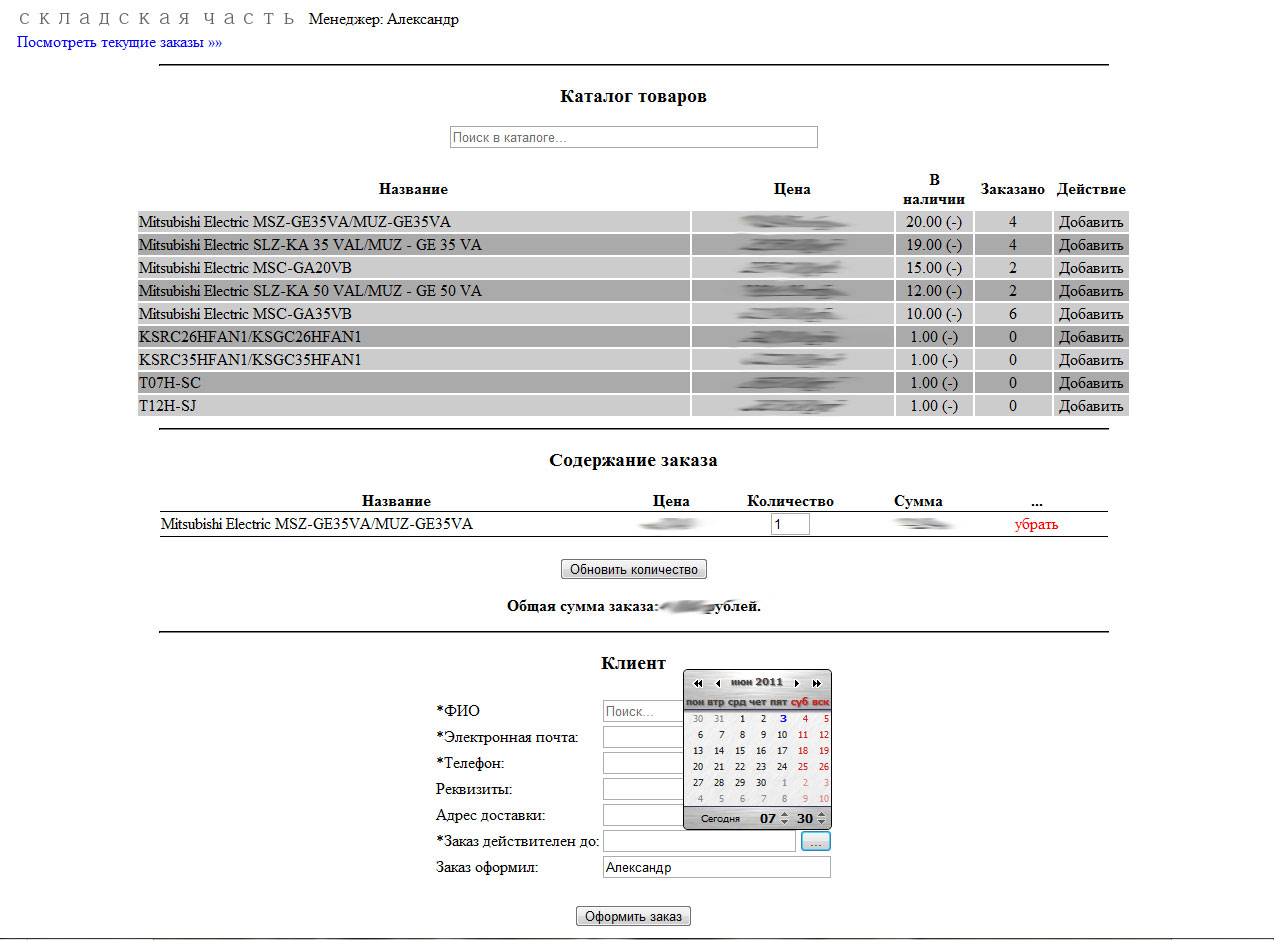Image resolution: width=1274 pixels, height=940 pixels.
Task: Remove item via "убрать" link
Action: (1036, 524)
